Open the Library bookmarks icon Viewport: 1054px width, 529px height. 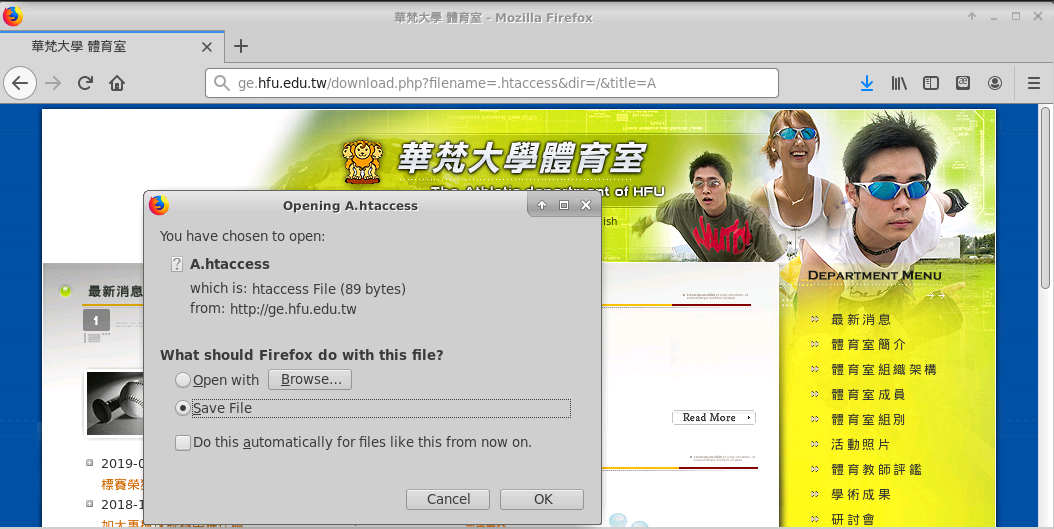click(x=899, y=83)
